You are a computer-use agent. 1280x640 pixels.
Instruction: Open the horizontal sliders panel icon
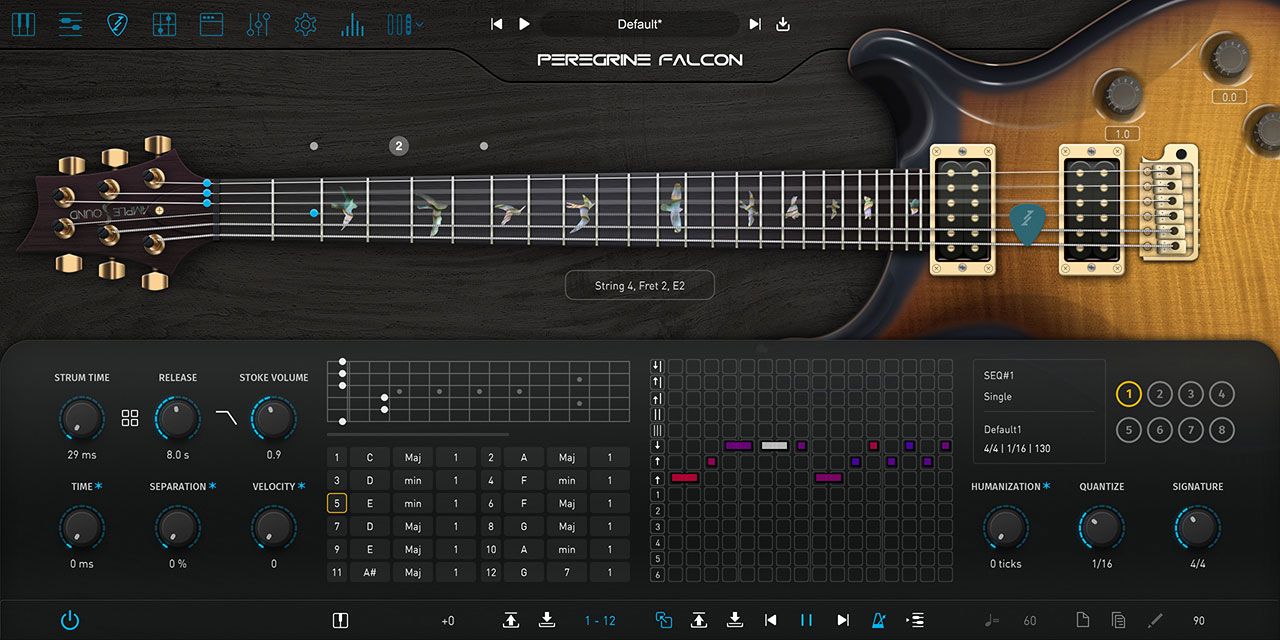click(71, 24)
